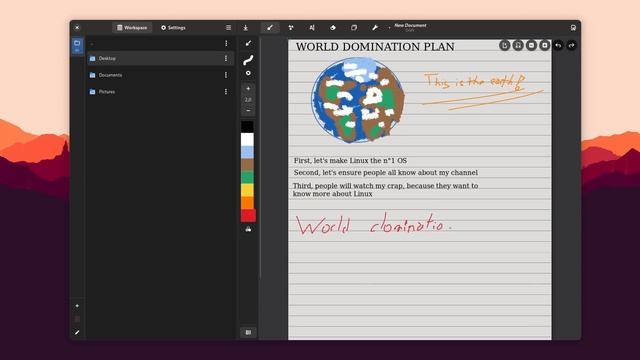The image size is (640, 360).
Task: Click the orange "This is the earth" handwriting
Action: (x=474, y=82)
